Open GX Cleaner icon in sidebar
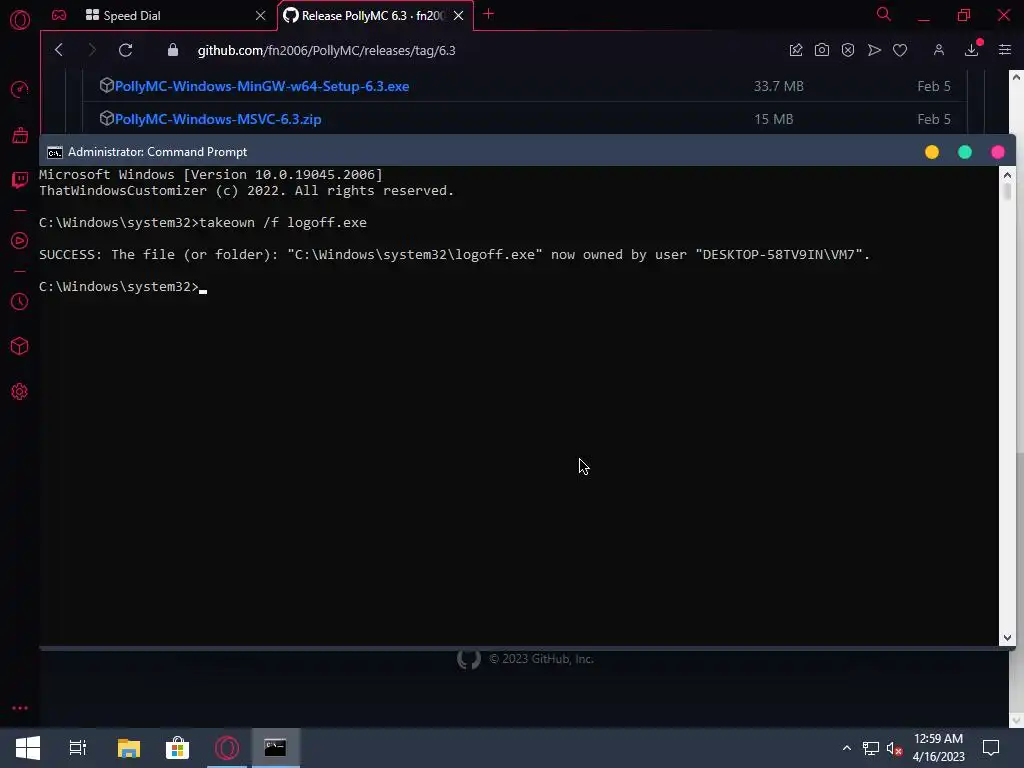The image size is (1024, 768). pyautogui.click(x=20, y=135)
